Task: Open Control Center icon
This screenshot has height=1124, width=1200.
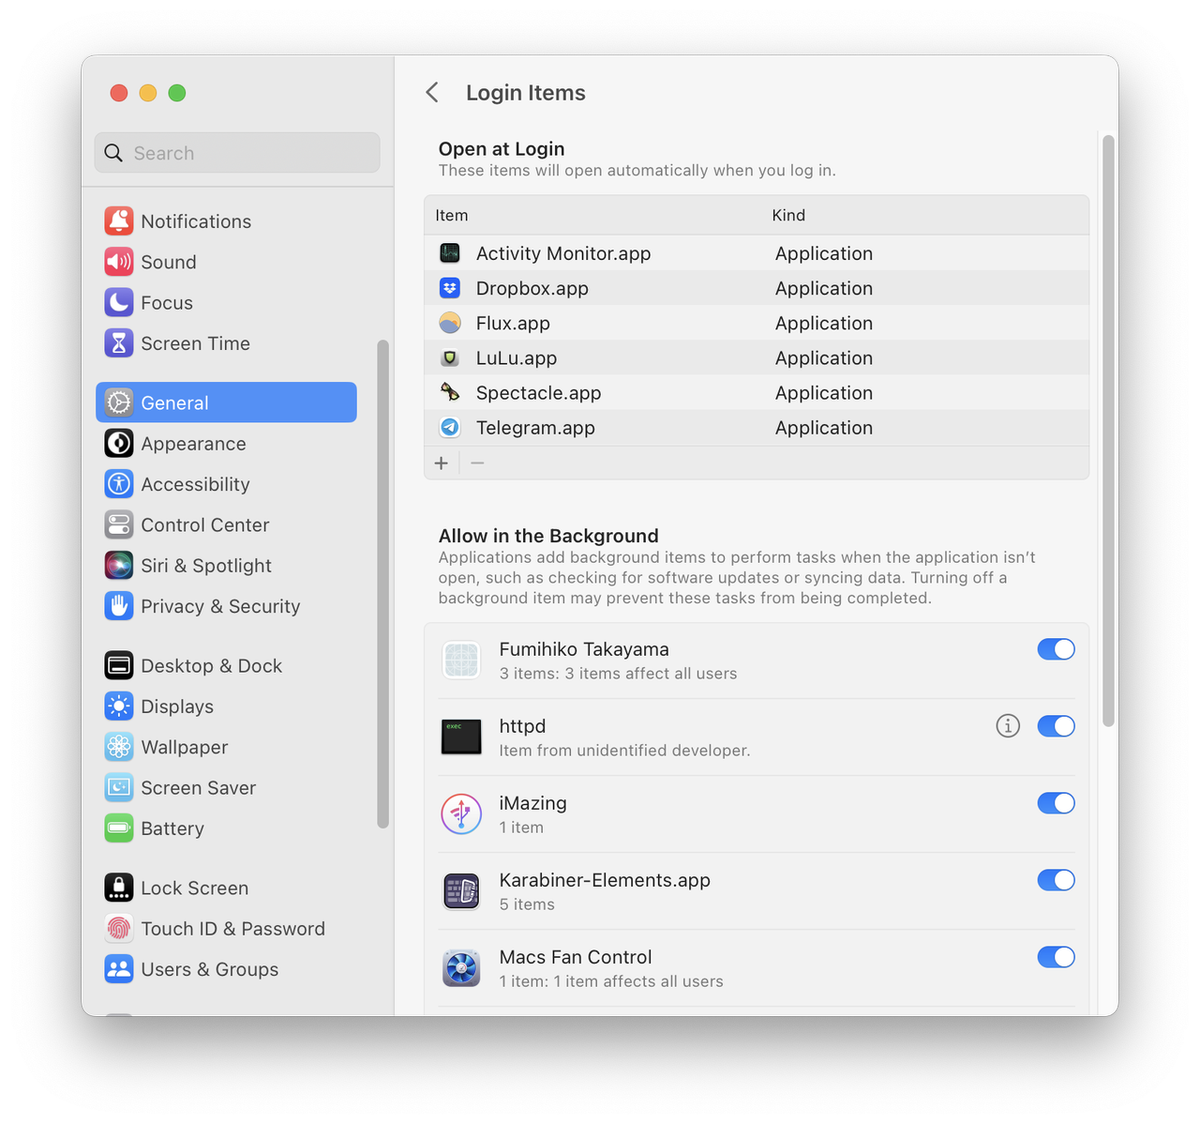Action: pos(119,524)
